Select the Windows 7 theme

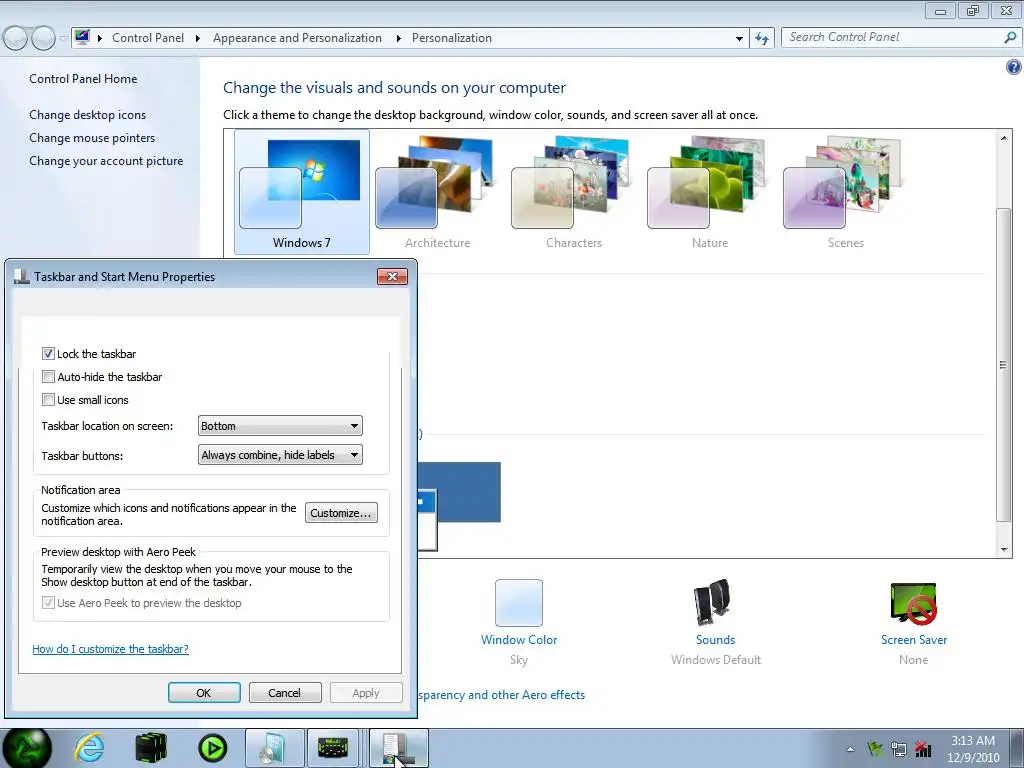302,191
